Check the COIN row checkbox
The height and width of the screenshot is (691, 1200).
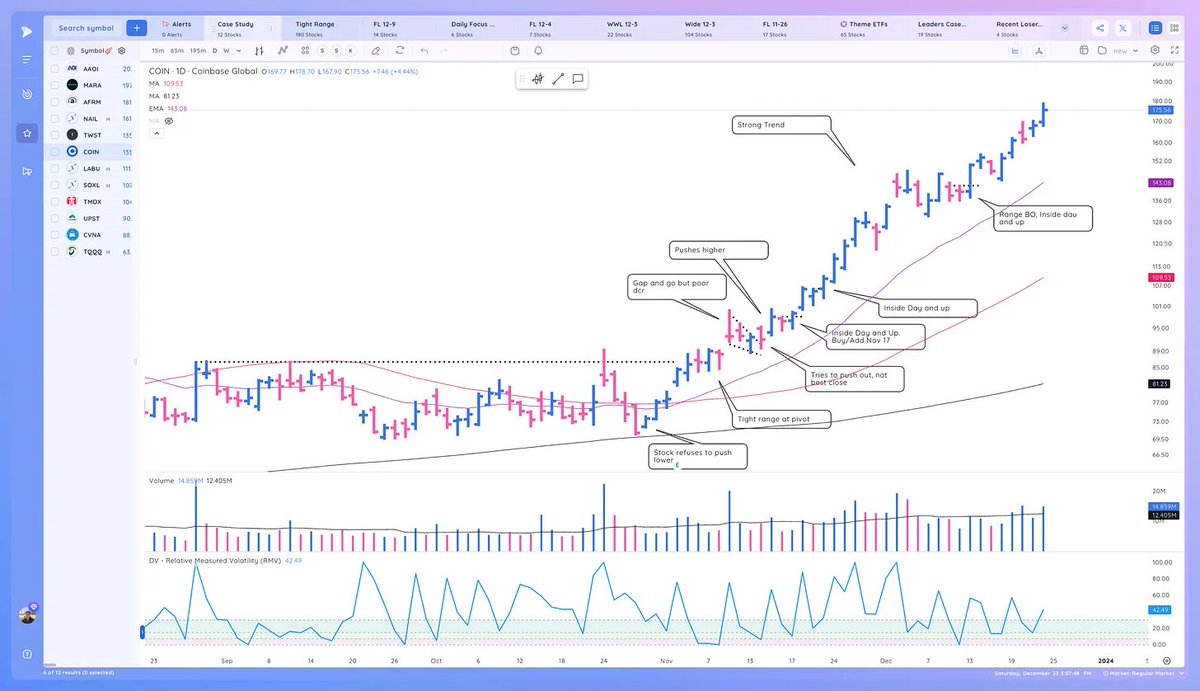click(56, 152)
